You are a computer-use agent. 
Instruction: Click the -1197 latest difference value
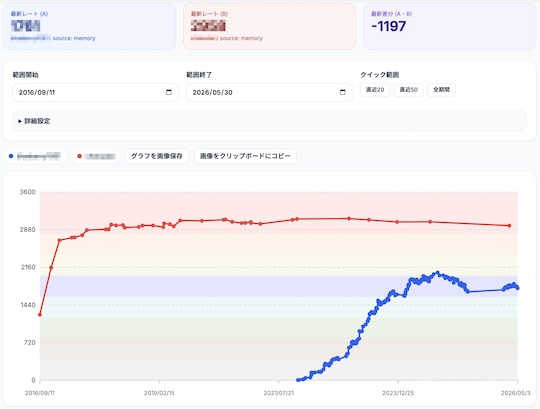pos(389,27)
